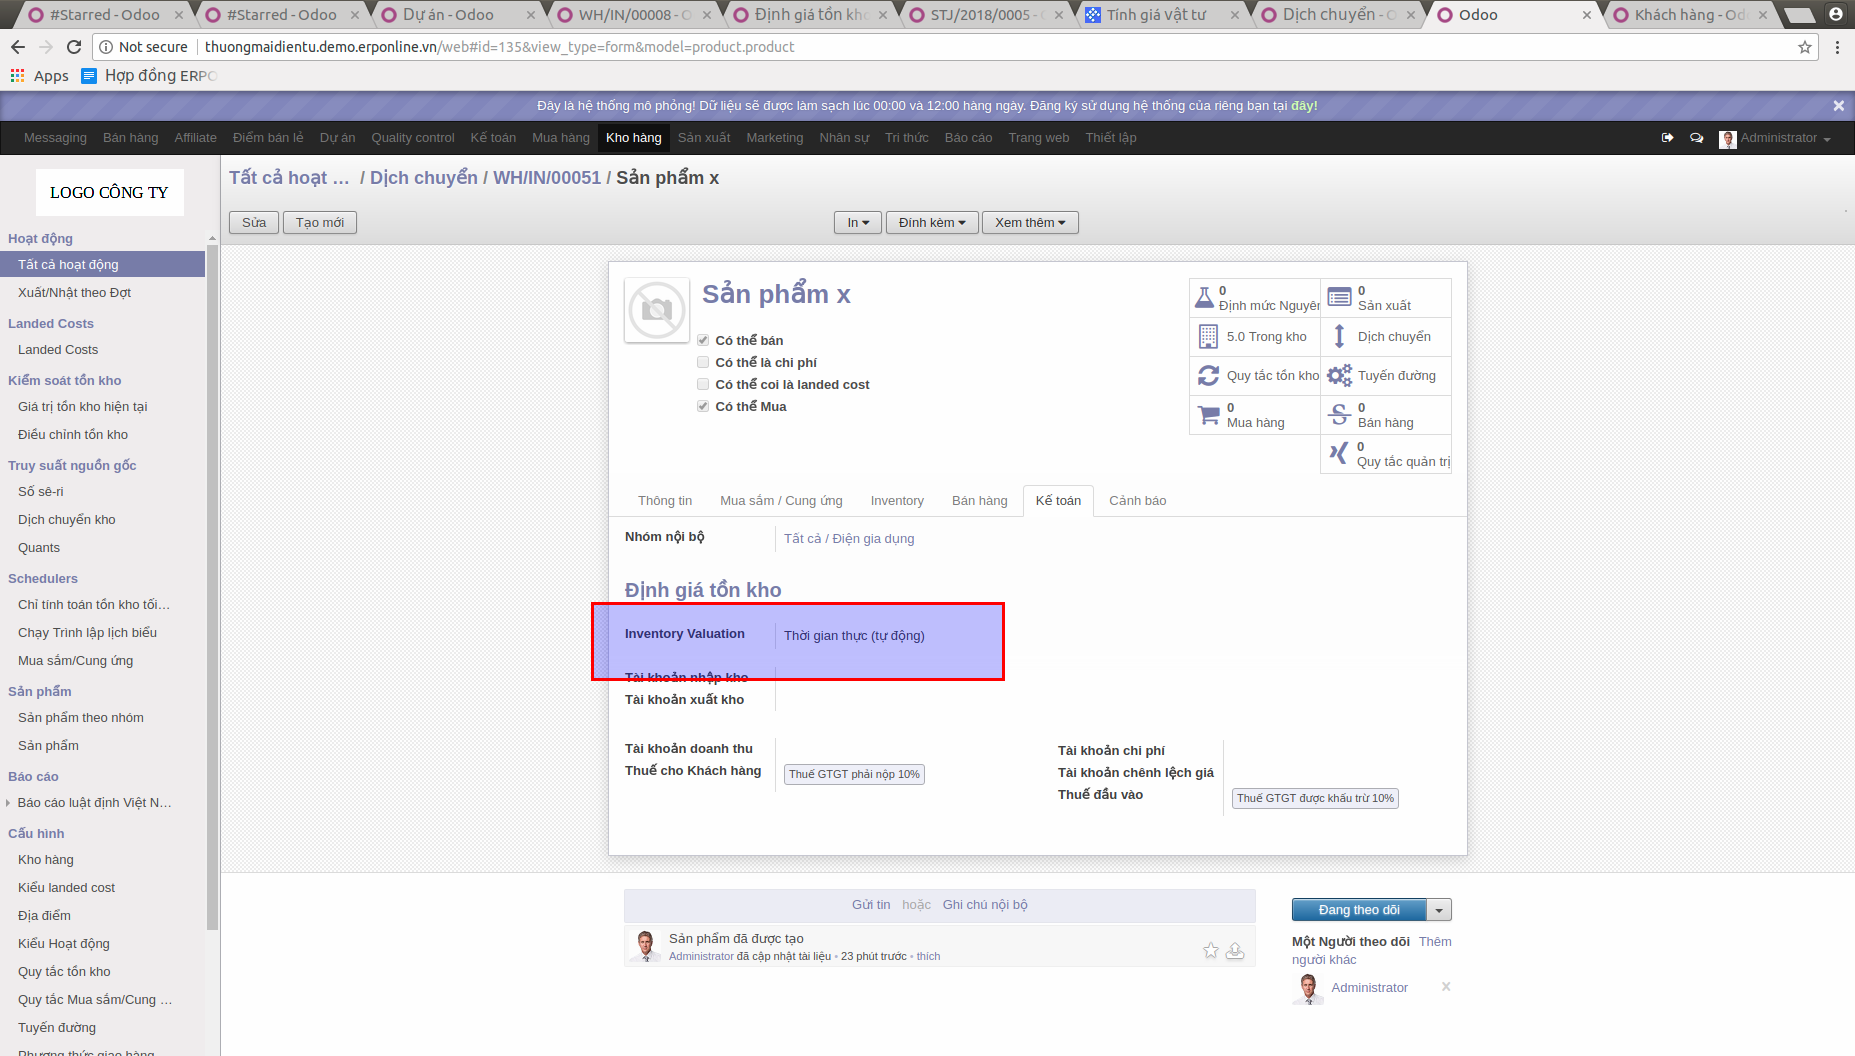The width and height of the screenshot is (1855, 1056).
Task: Click the Tuyến đường gears icon
Action: pos(1339,376)
